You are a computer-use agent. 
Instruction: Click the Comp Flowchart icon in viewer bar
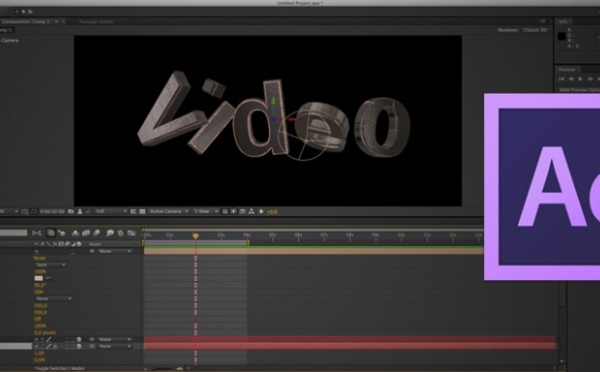tap(251, 211)
